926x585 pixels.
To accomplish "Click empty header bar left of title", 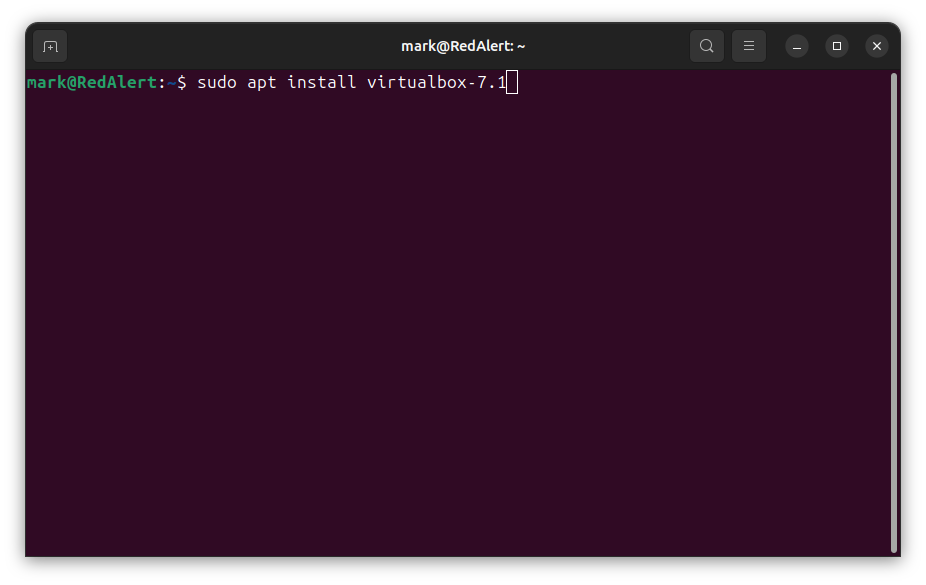I will (x=230, y=46).
